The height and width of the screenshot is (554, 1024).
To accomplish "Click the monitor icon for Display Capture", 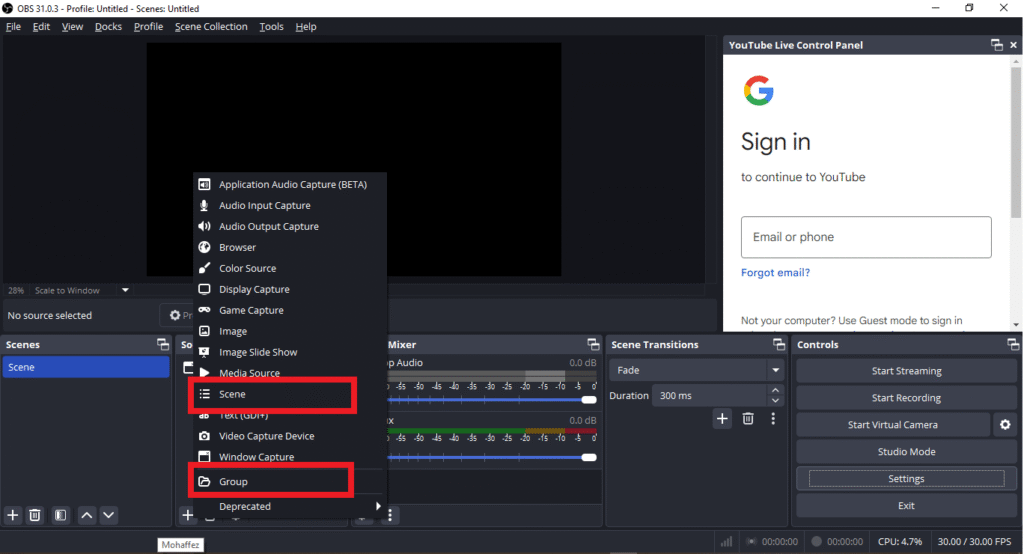I will [x=204, y=289].
